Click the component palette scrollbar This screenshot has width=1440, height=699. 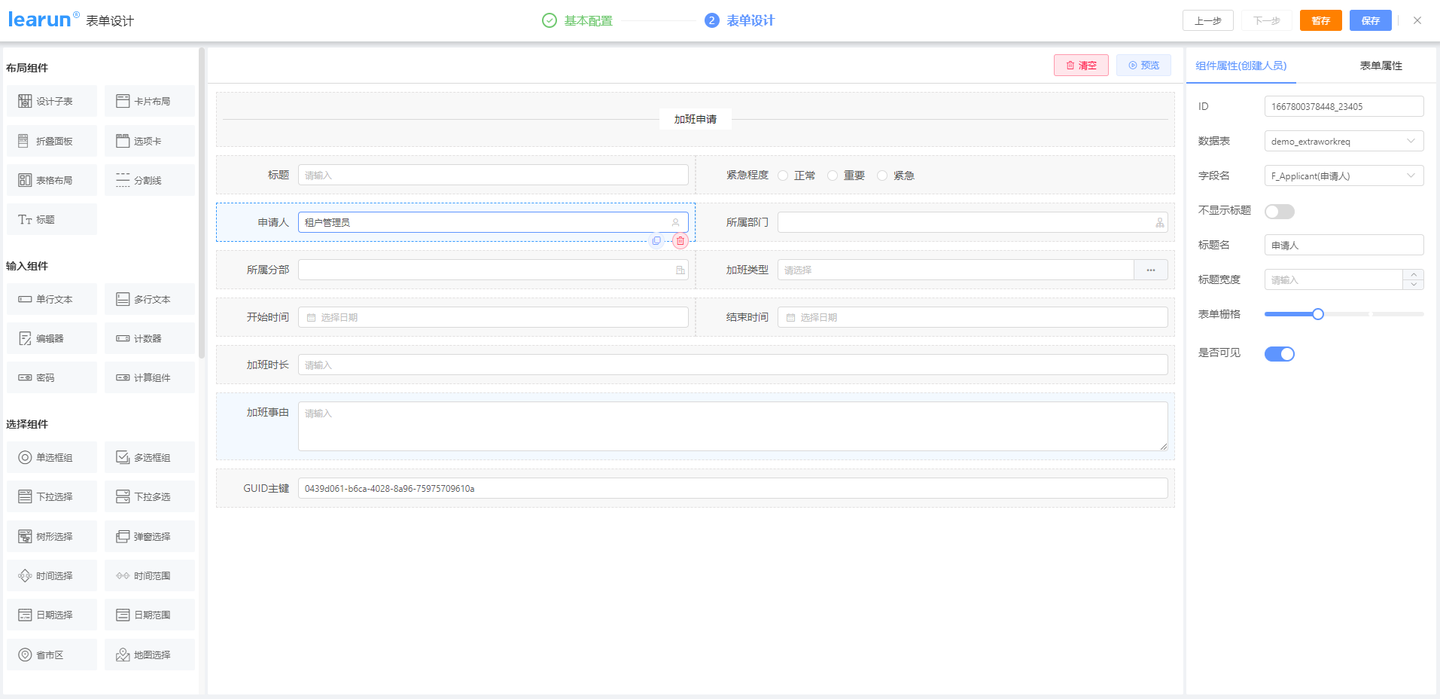pyautogui.click(x=202, y=203)
